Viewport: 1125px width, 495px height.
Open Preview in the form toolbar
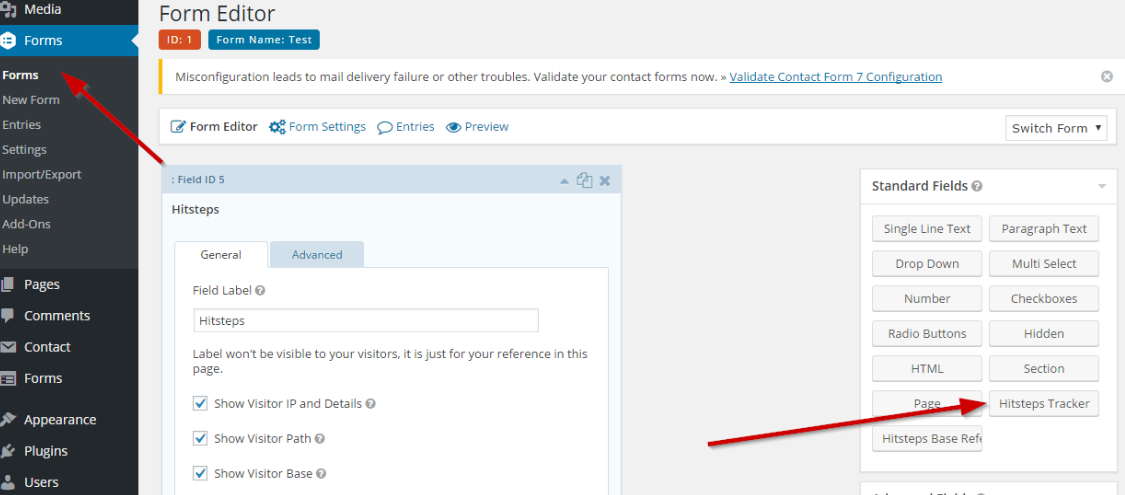point(486,127)
